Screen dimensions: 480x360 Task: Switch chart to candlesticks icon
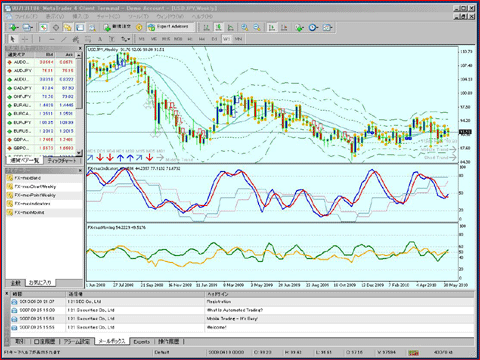point(218,28)
